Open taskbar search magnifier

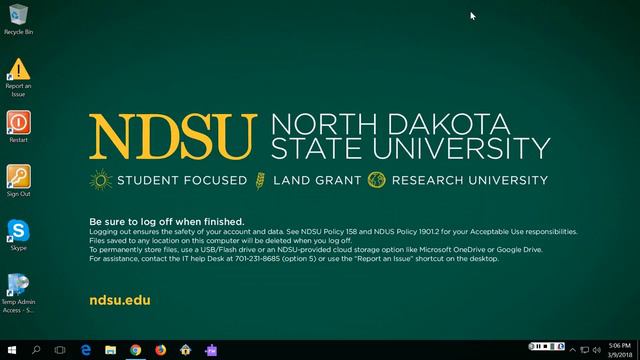coord(36,350)
